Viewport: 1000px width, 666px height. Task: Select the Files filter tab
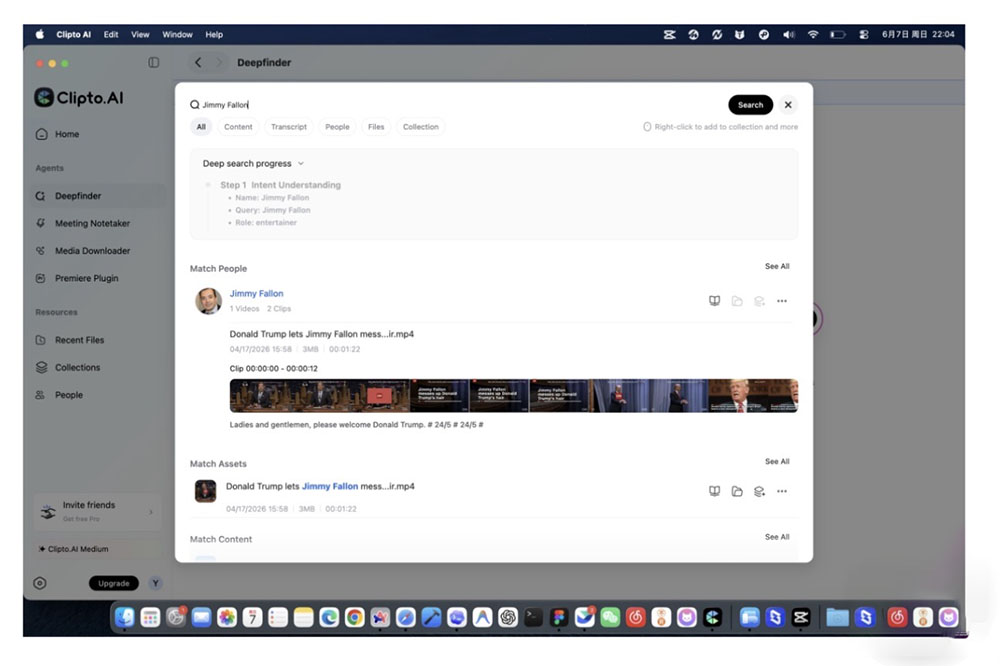click(376, 127)
